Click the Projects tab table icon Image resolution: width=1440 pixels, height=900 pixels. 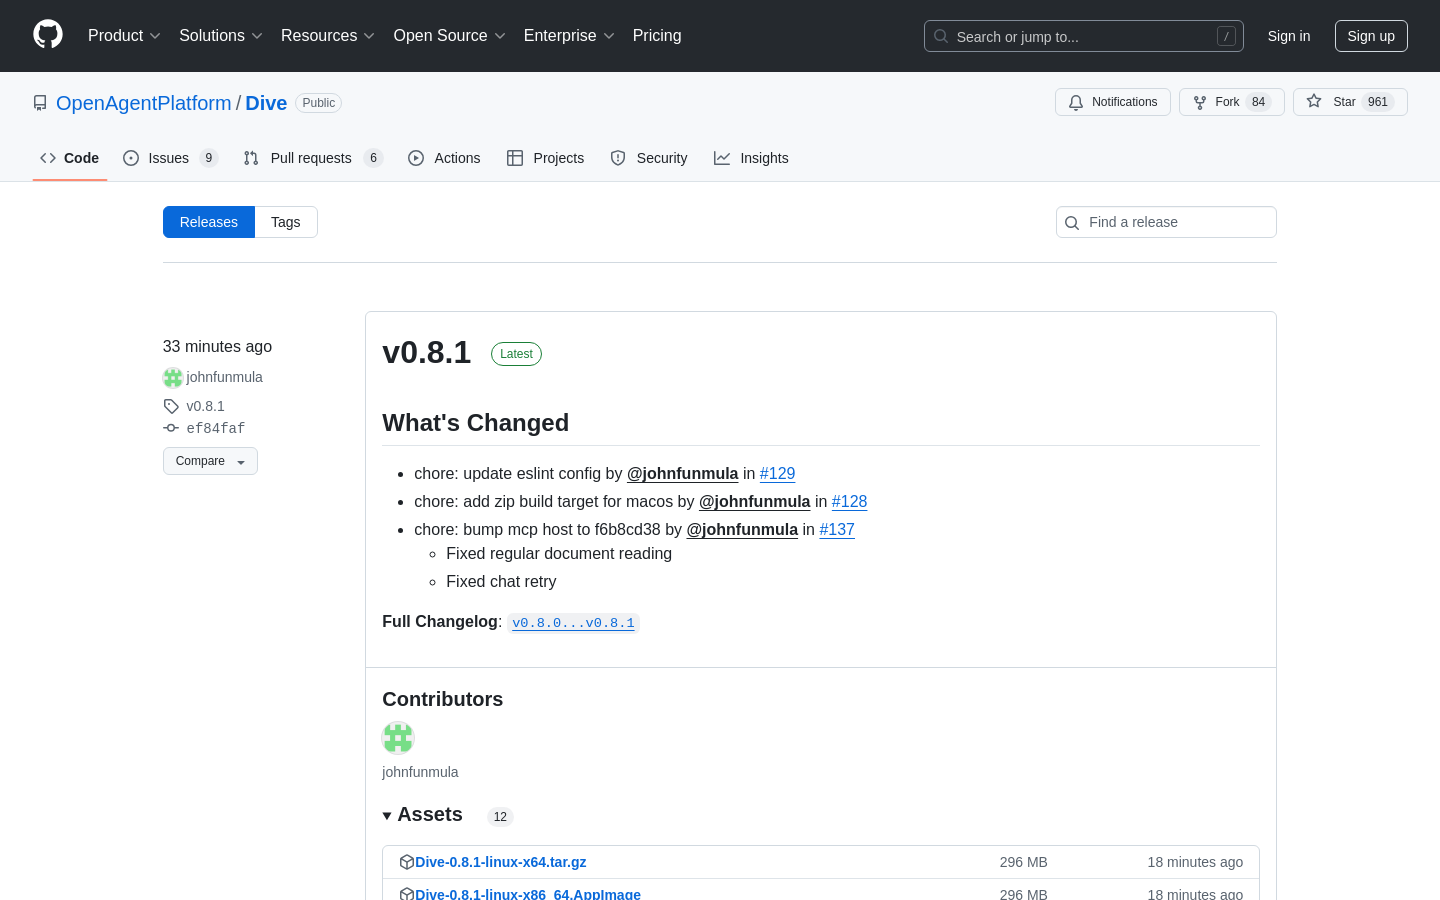pos(515,158)
